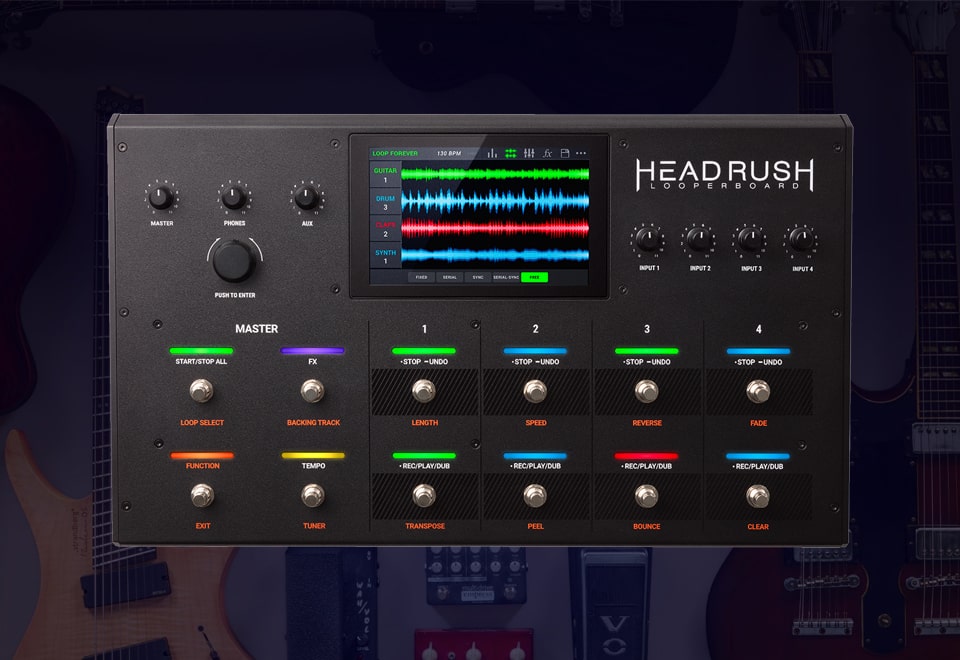Click the INPUT 3 gain knob
This screenshot has width=960, height=660.
tap(750, 239)
